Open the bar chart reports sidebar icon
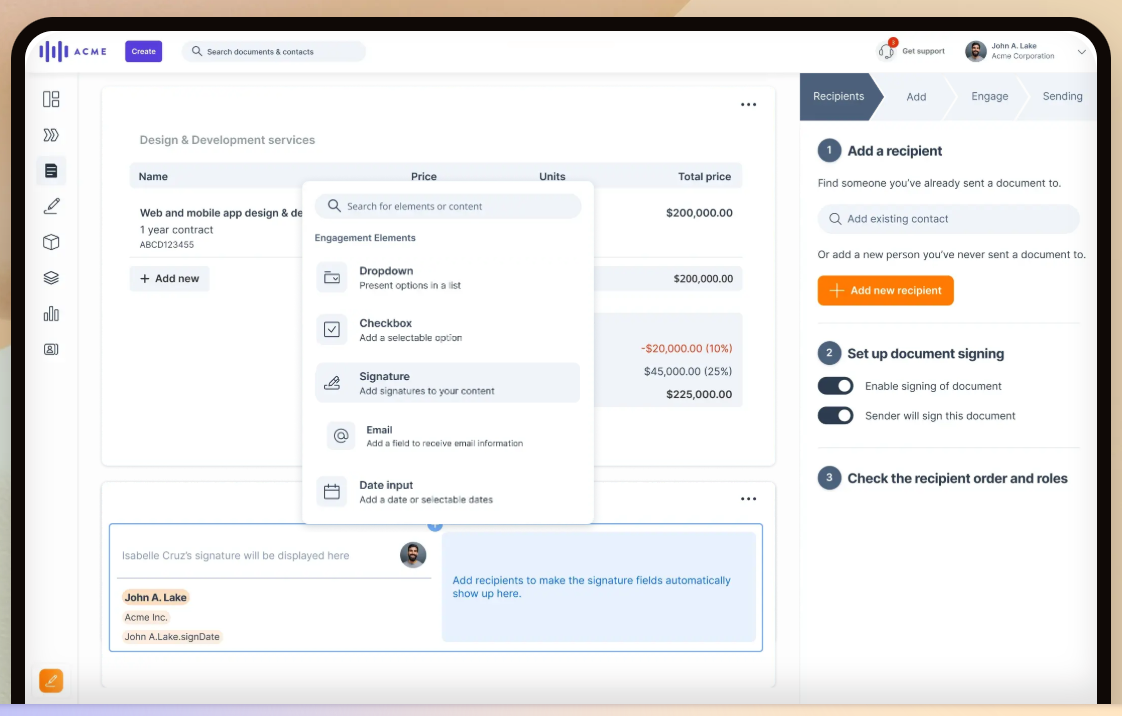Viewport: 1122px width, 716px height. (51, 313)
